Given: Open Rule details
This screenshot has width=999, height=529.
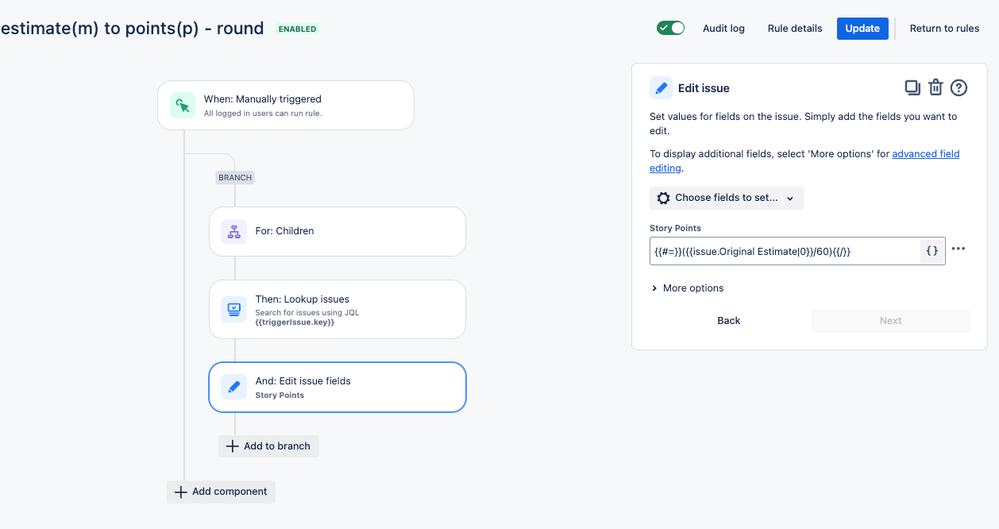Looking at the screenshot, I should pos(794,29).
